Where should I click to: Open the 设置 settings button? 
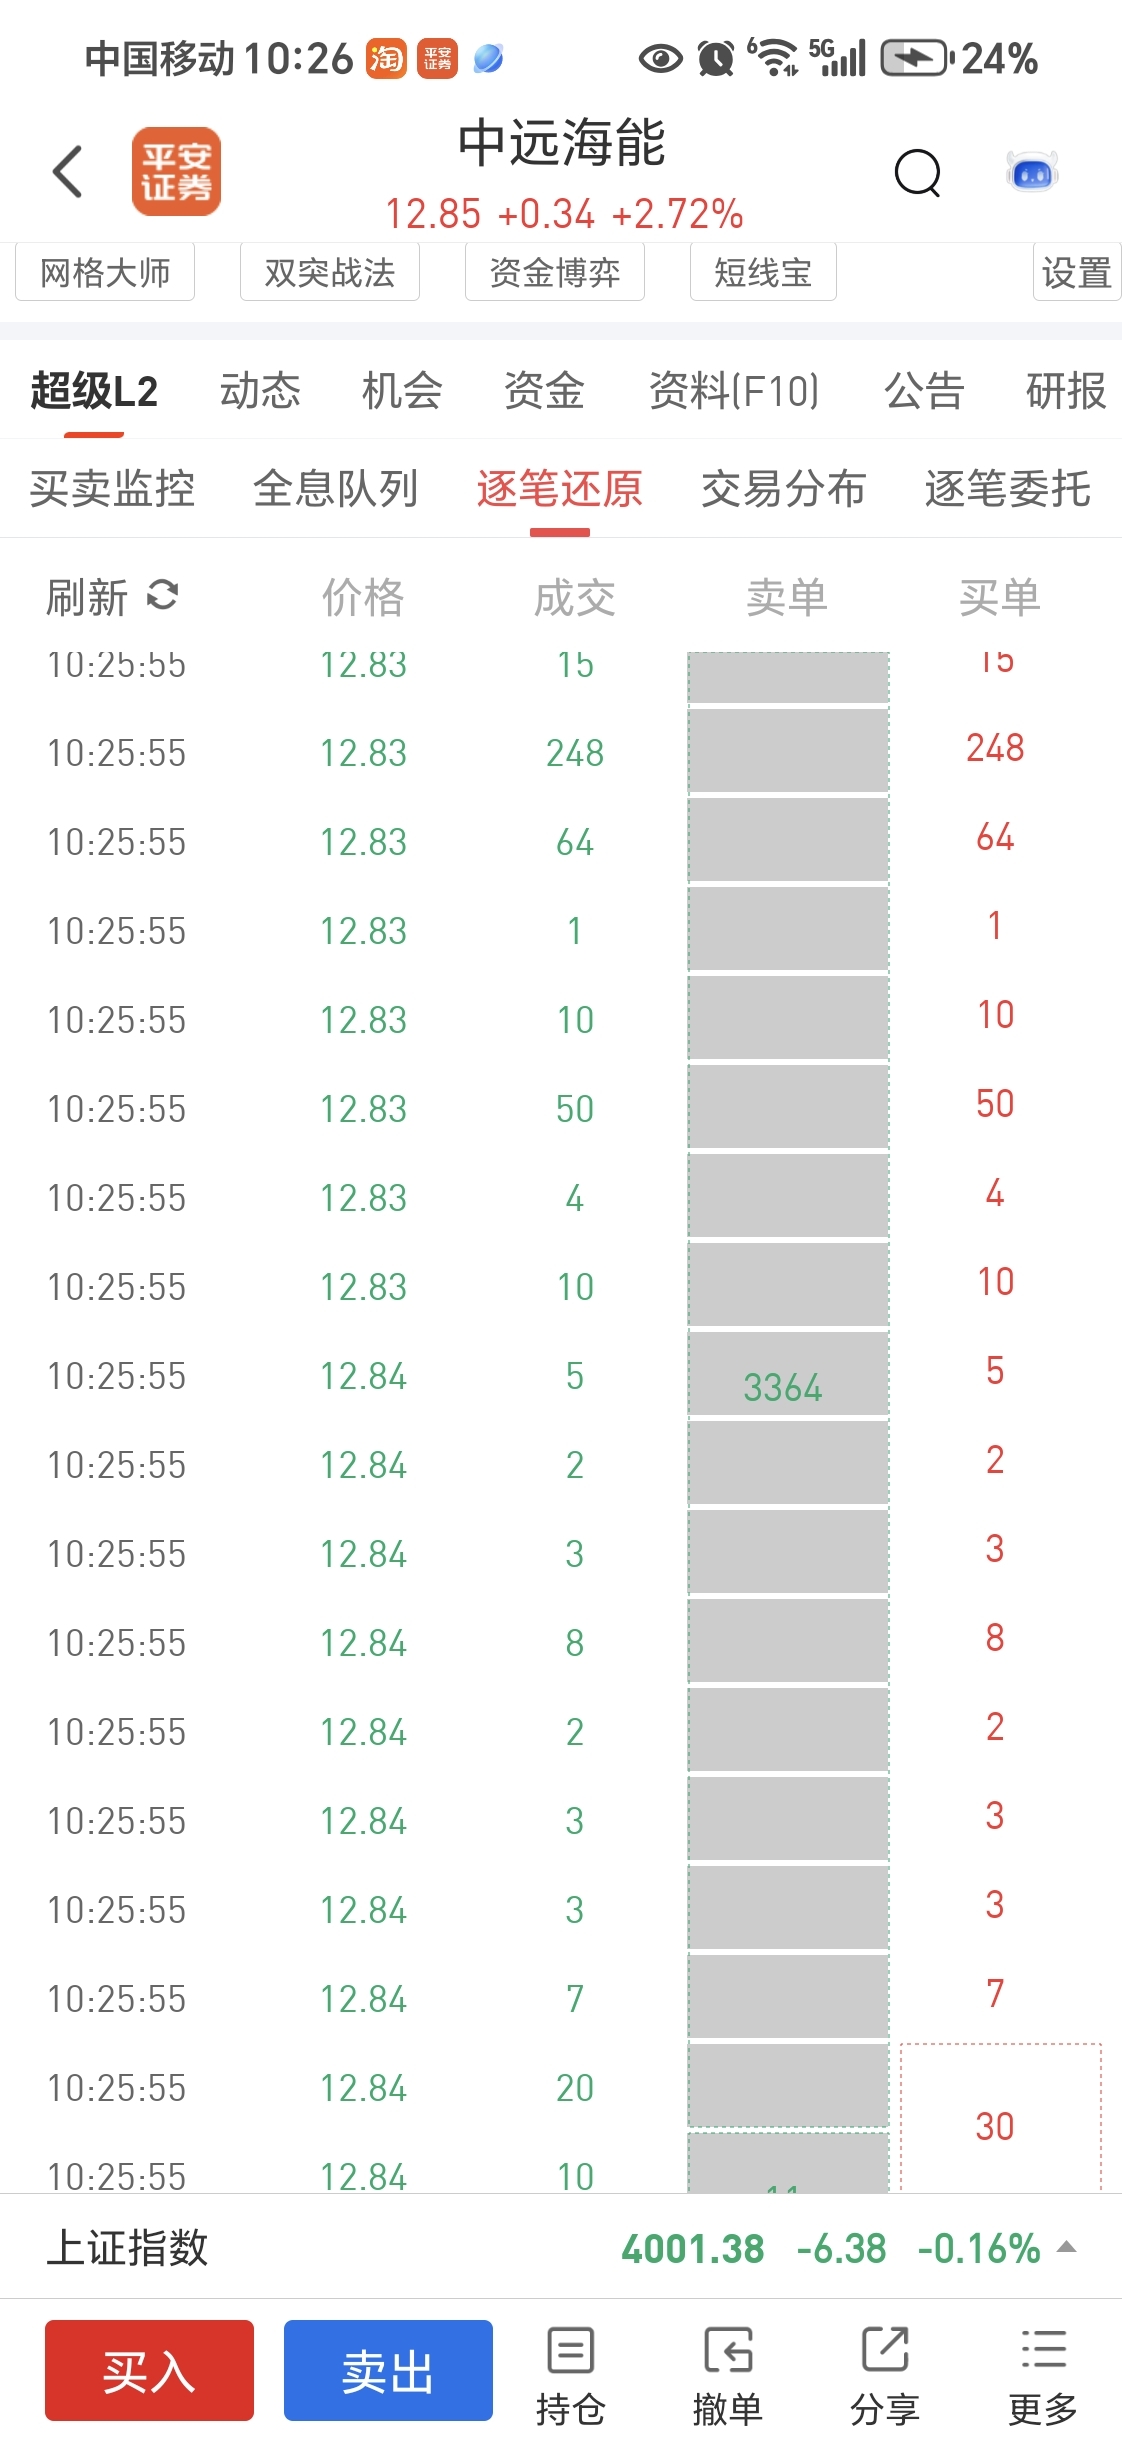tap(1076, 272)
